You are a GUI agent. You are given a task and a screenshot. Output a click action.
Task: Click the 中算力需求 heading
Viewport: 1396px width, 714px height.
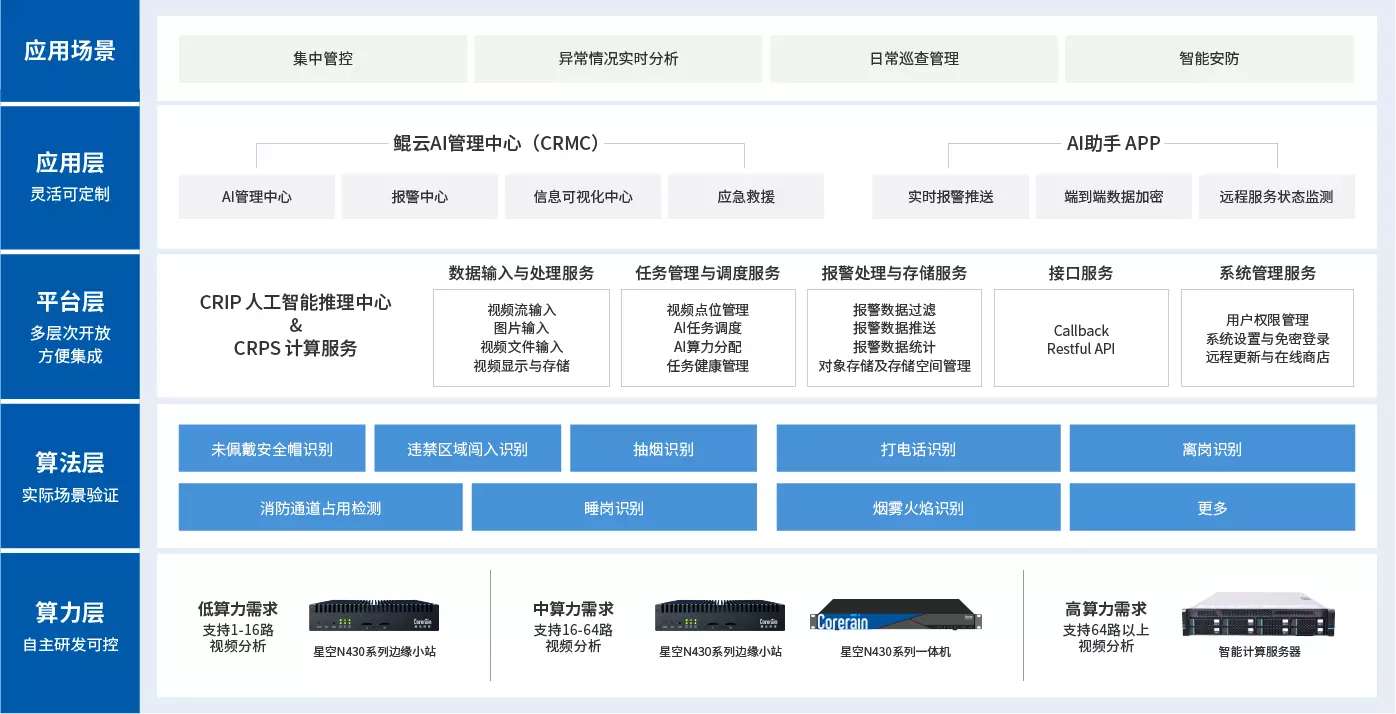click(574, 609)
